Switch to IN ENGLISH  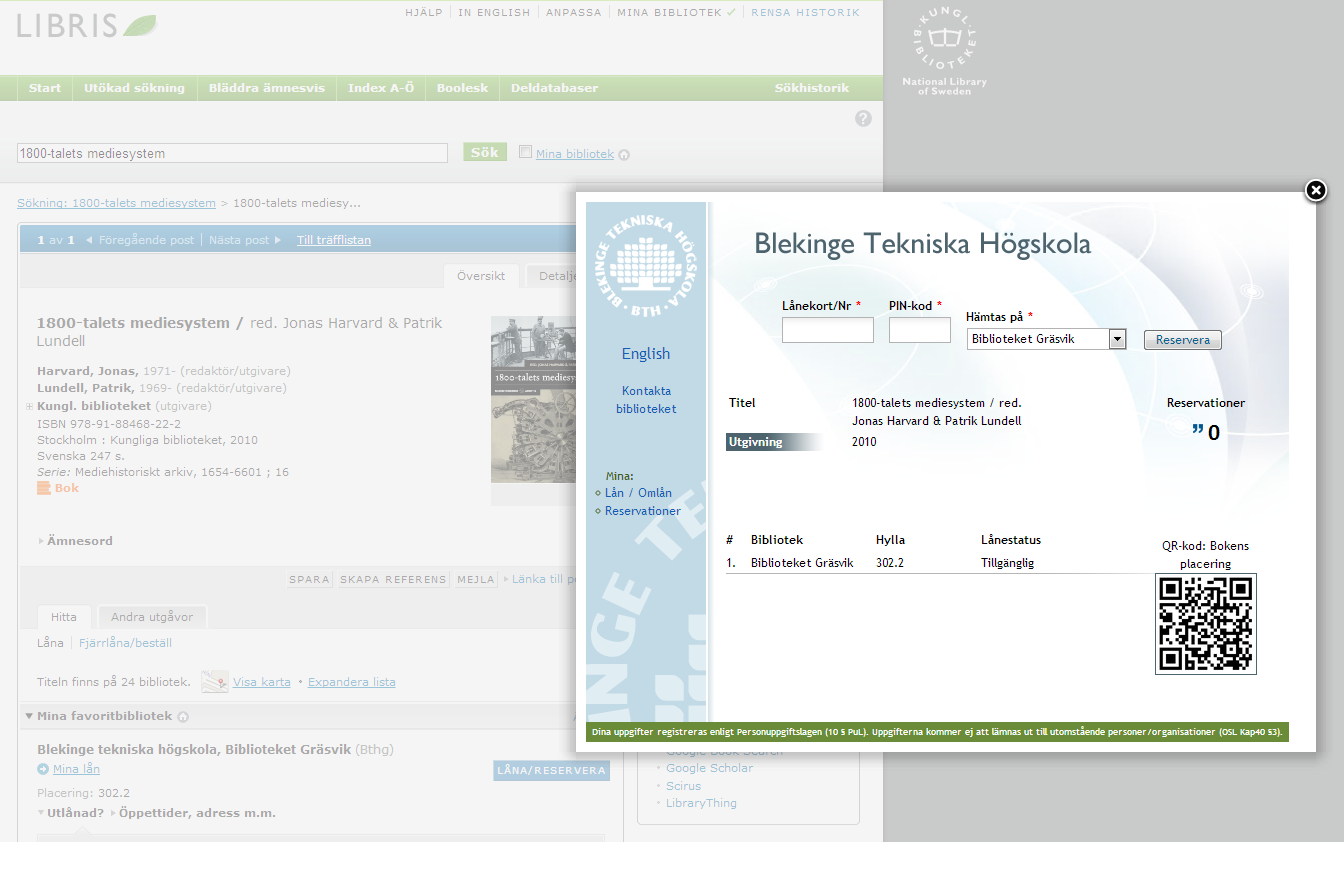[494, 13]
